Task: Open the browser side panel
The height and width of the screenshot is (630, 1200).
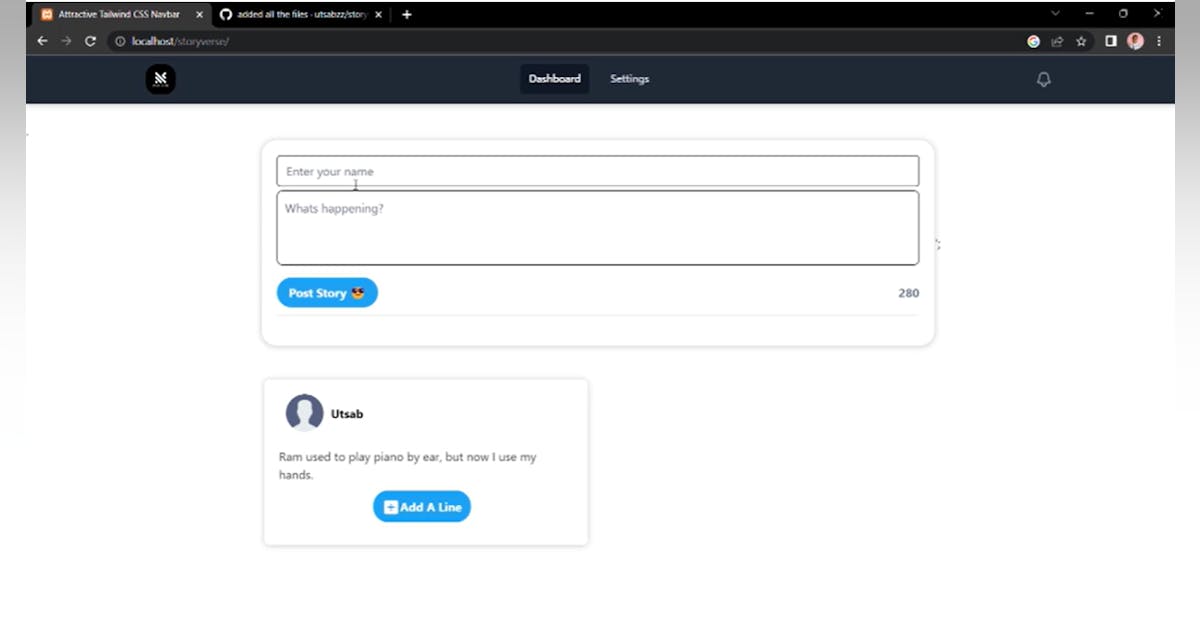Action: tap(1110, 41)
